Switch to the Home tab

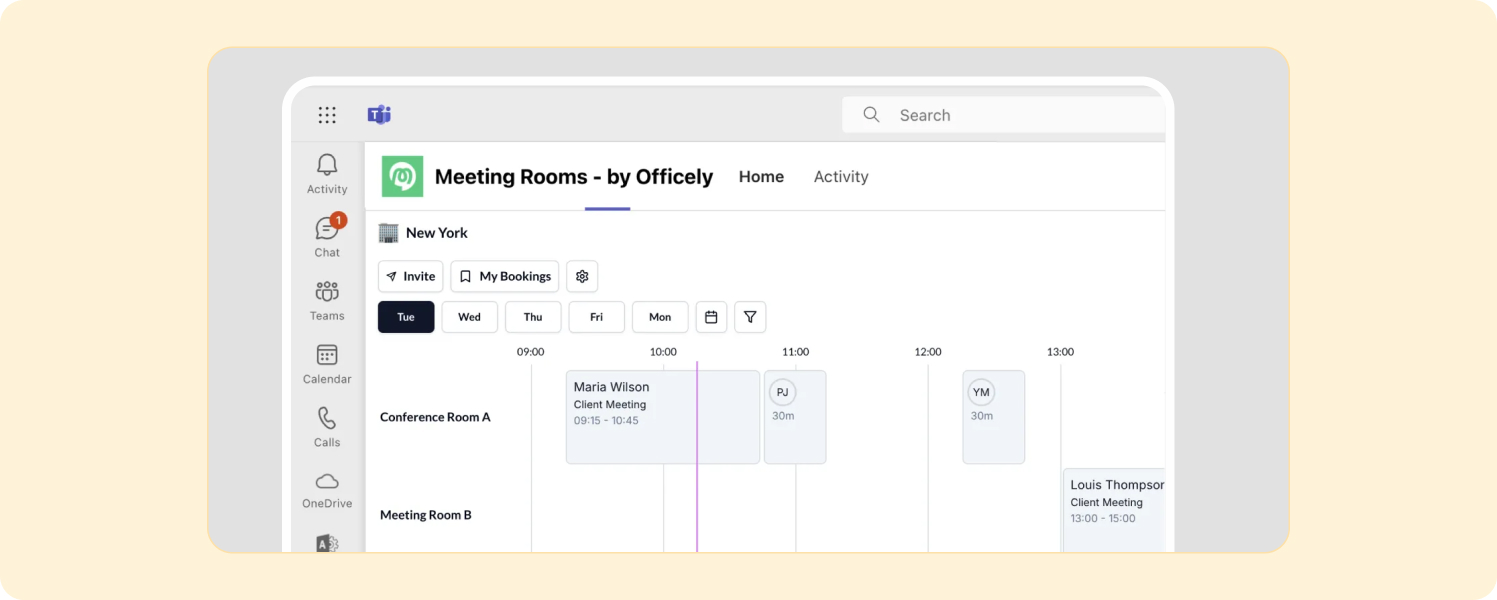(x=761, y=177)
